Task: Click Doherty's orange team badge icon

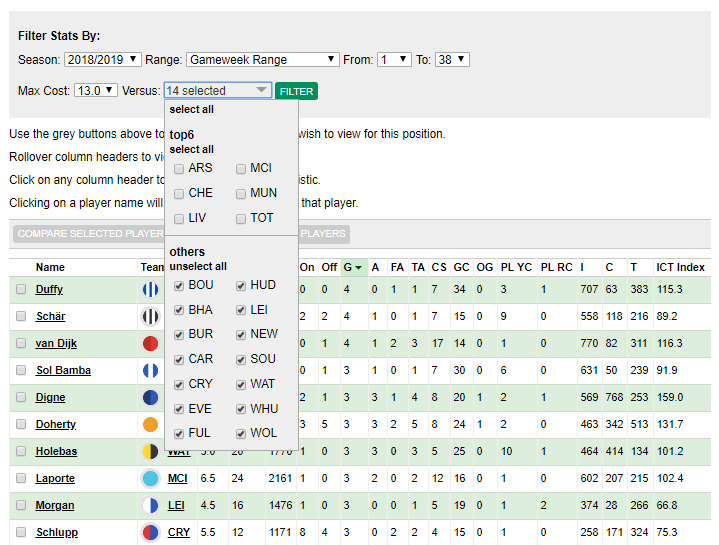Action: pyautogui.click(x=150, y=424)
